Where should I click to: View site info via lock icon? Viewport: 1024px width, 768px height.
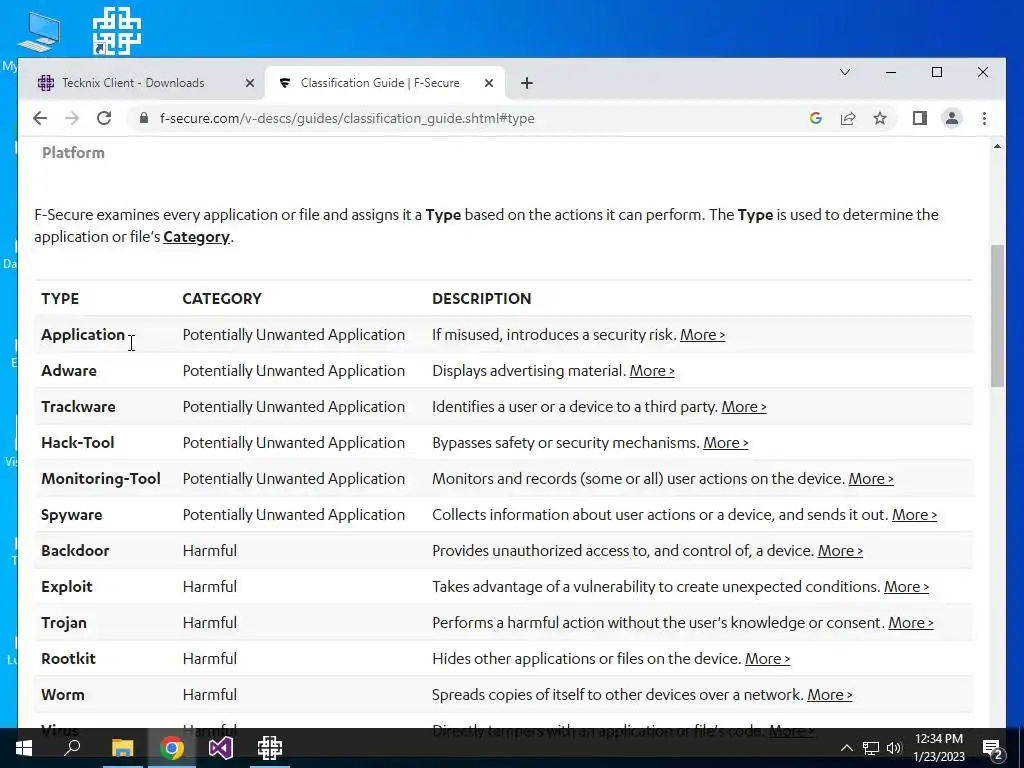pos(144,118)
